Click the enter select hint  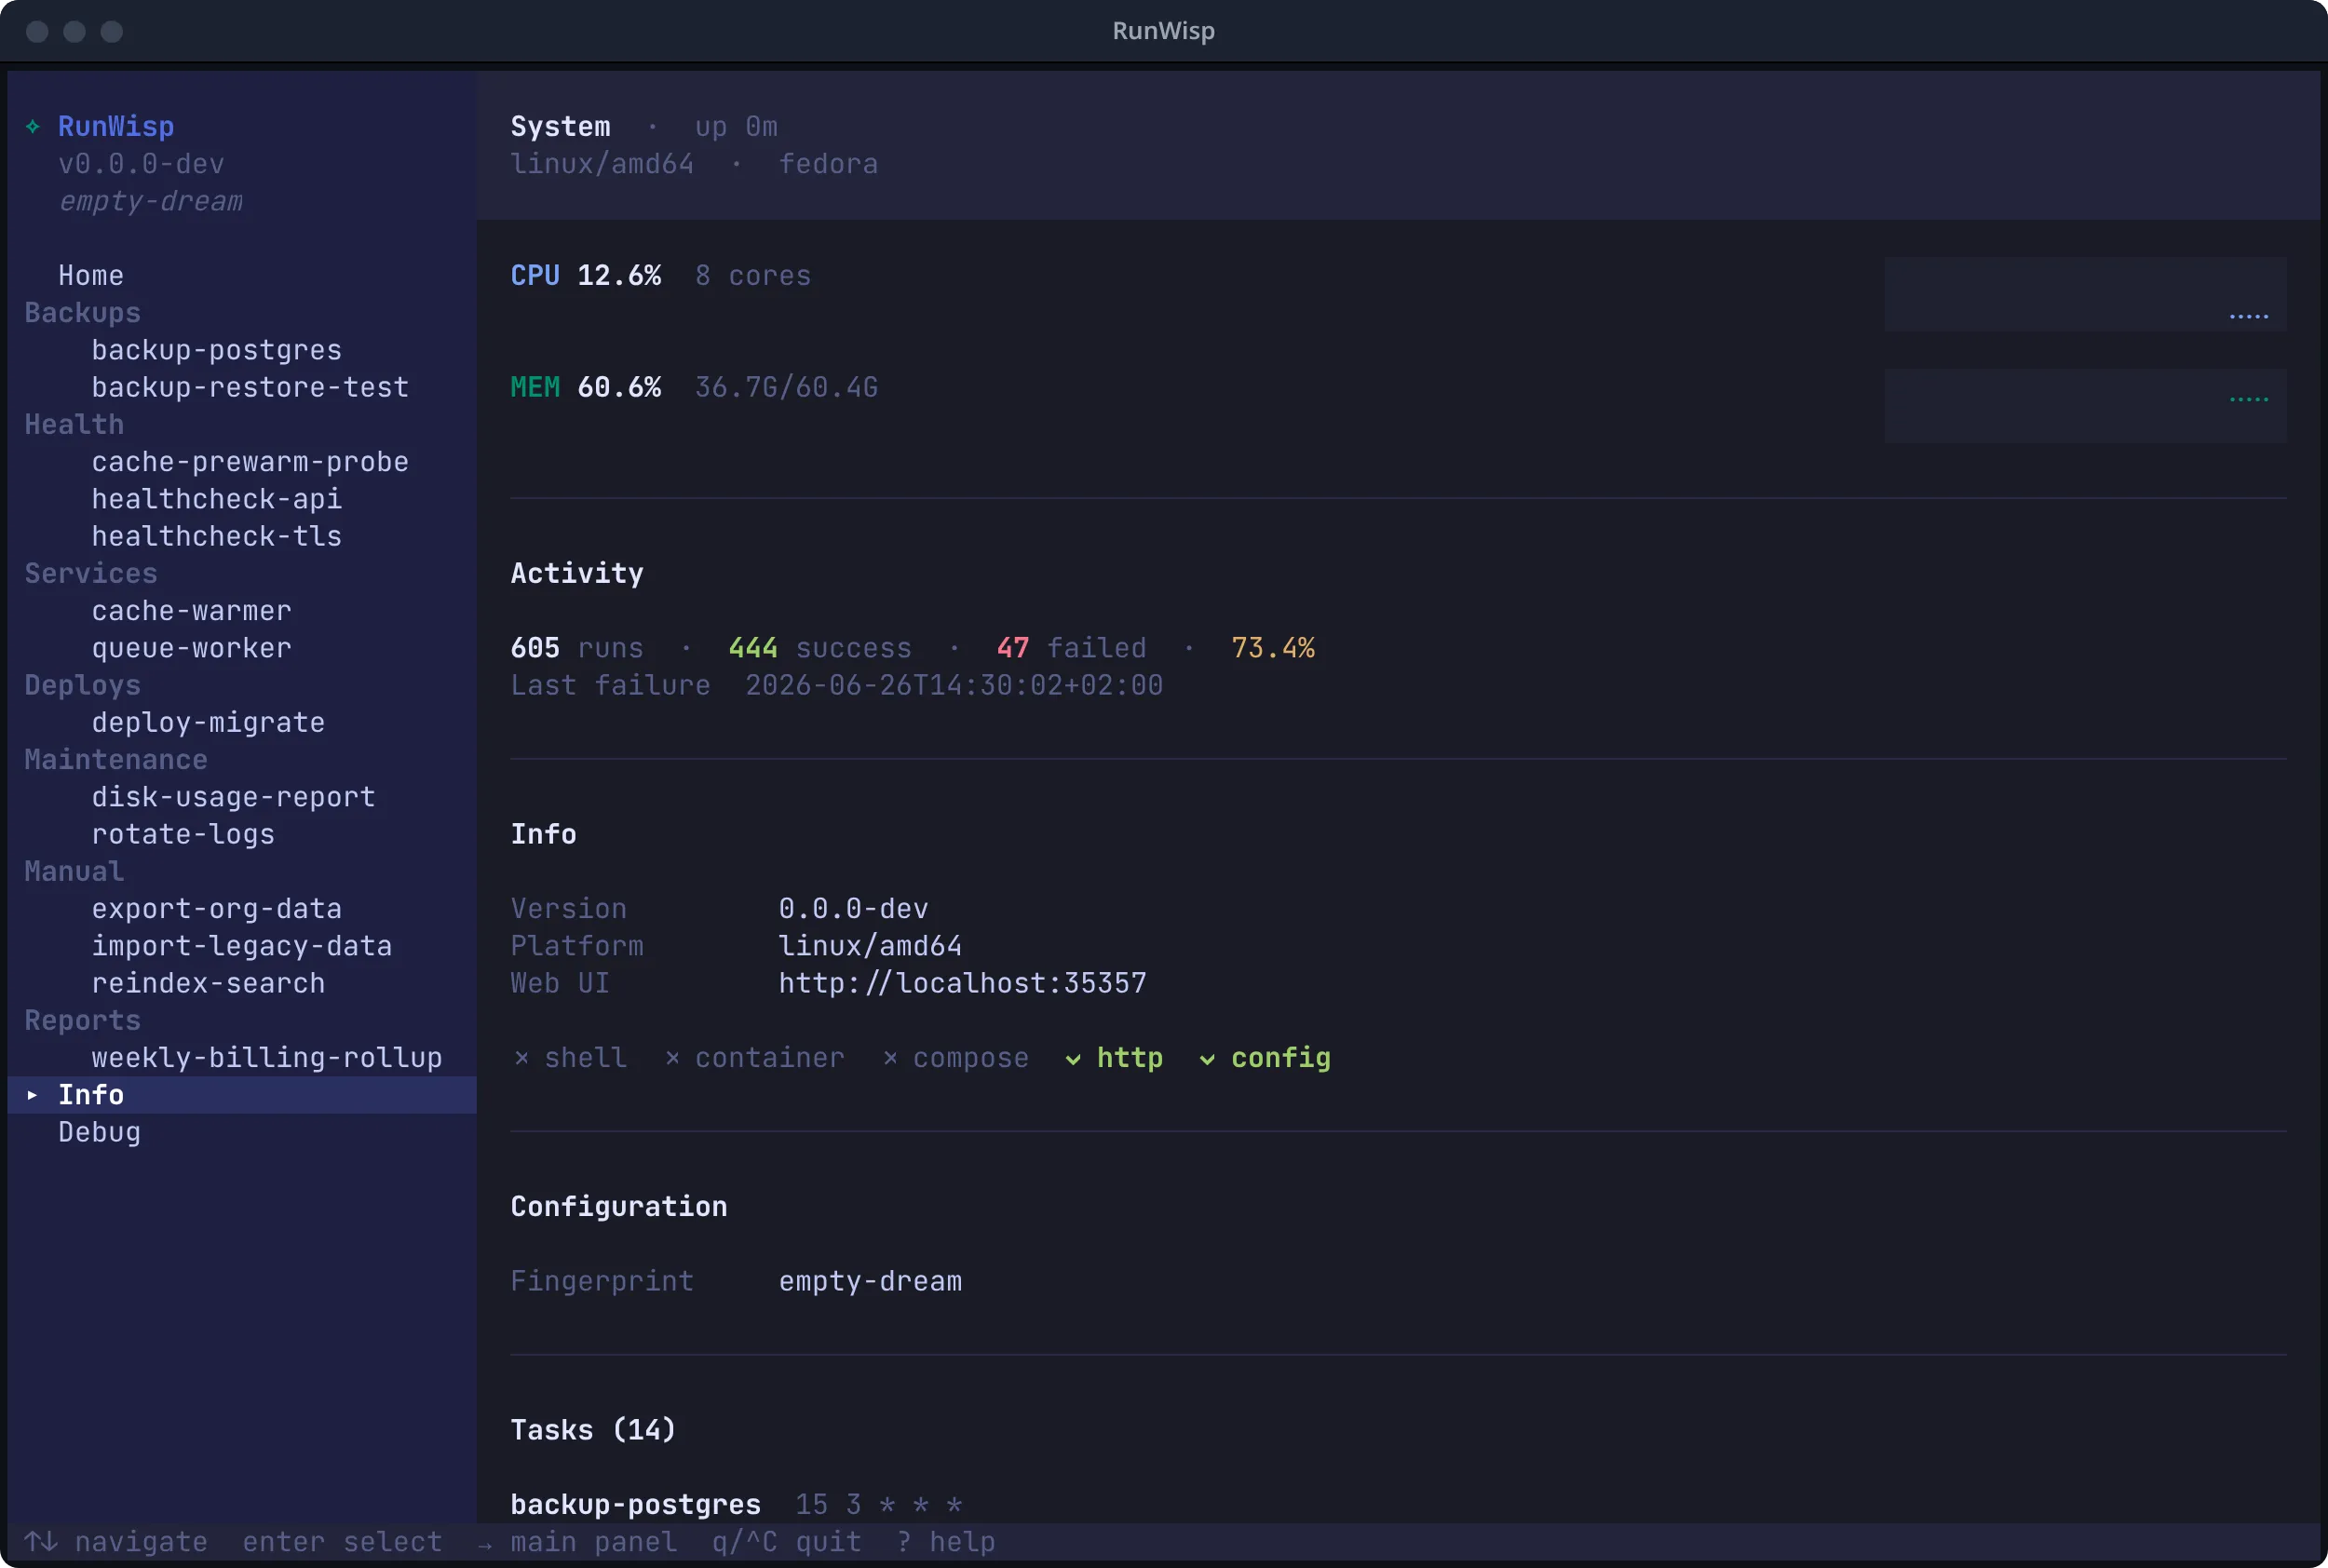[x=342, y=1541]
